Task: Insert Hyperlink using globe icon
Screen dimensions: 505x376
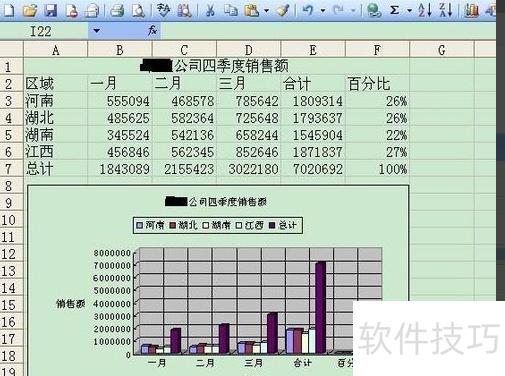Action: click(374, 10)
